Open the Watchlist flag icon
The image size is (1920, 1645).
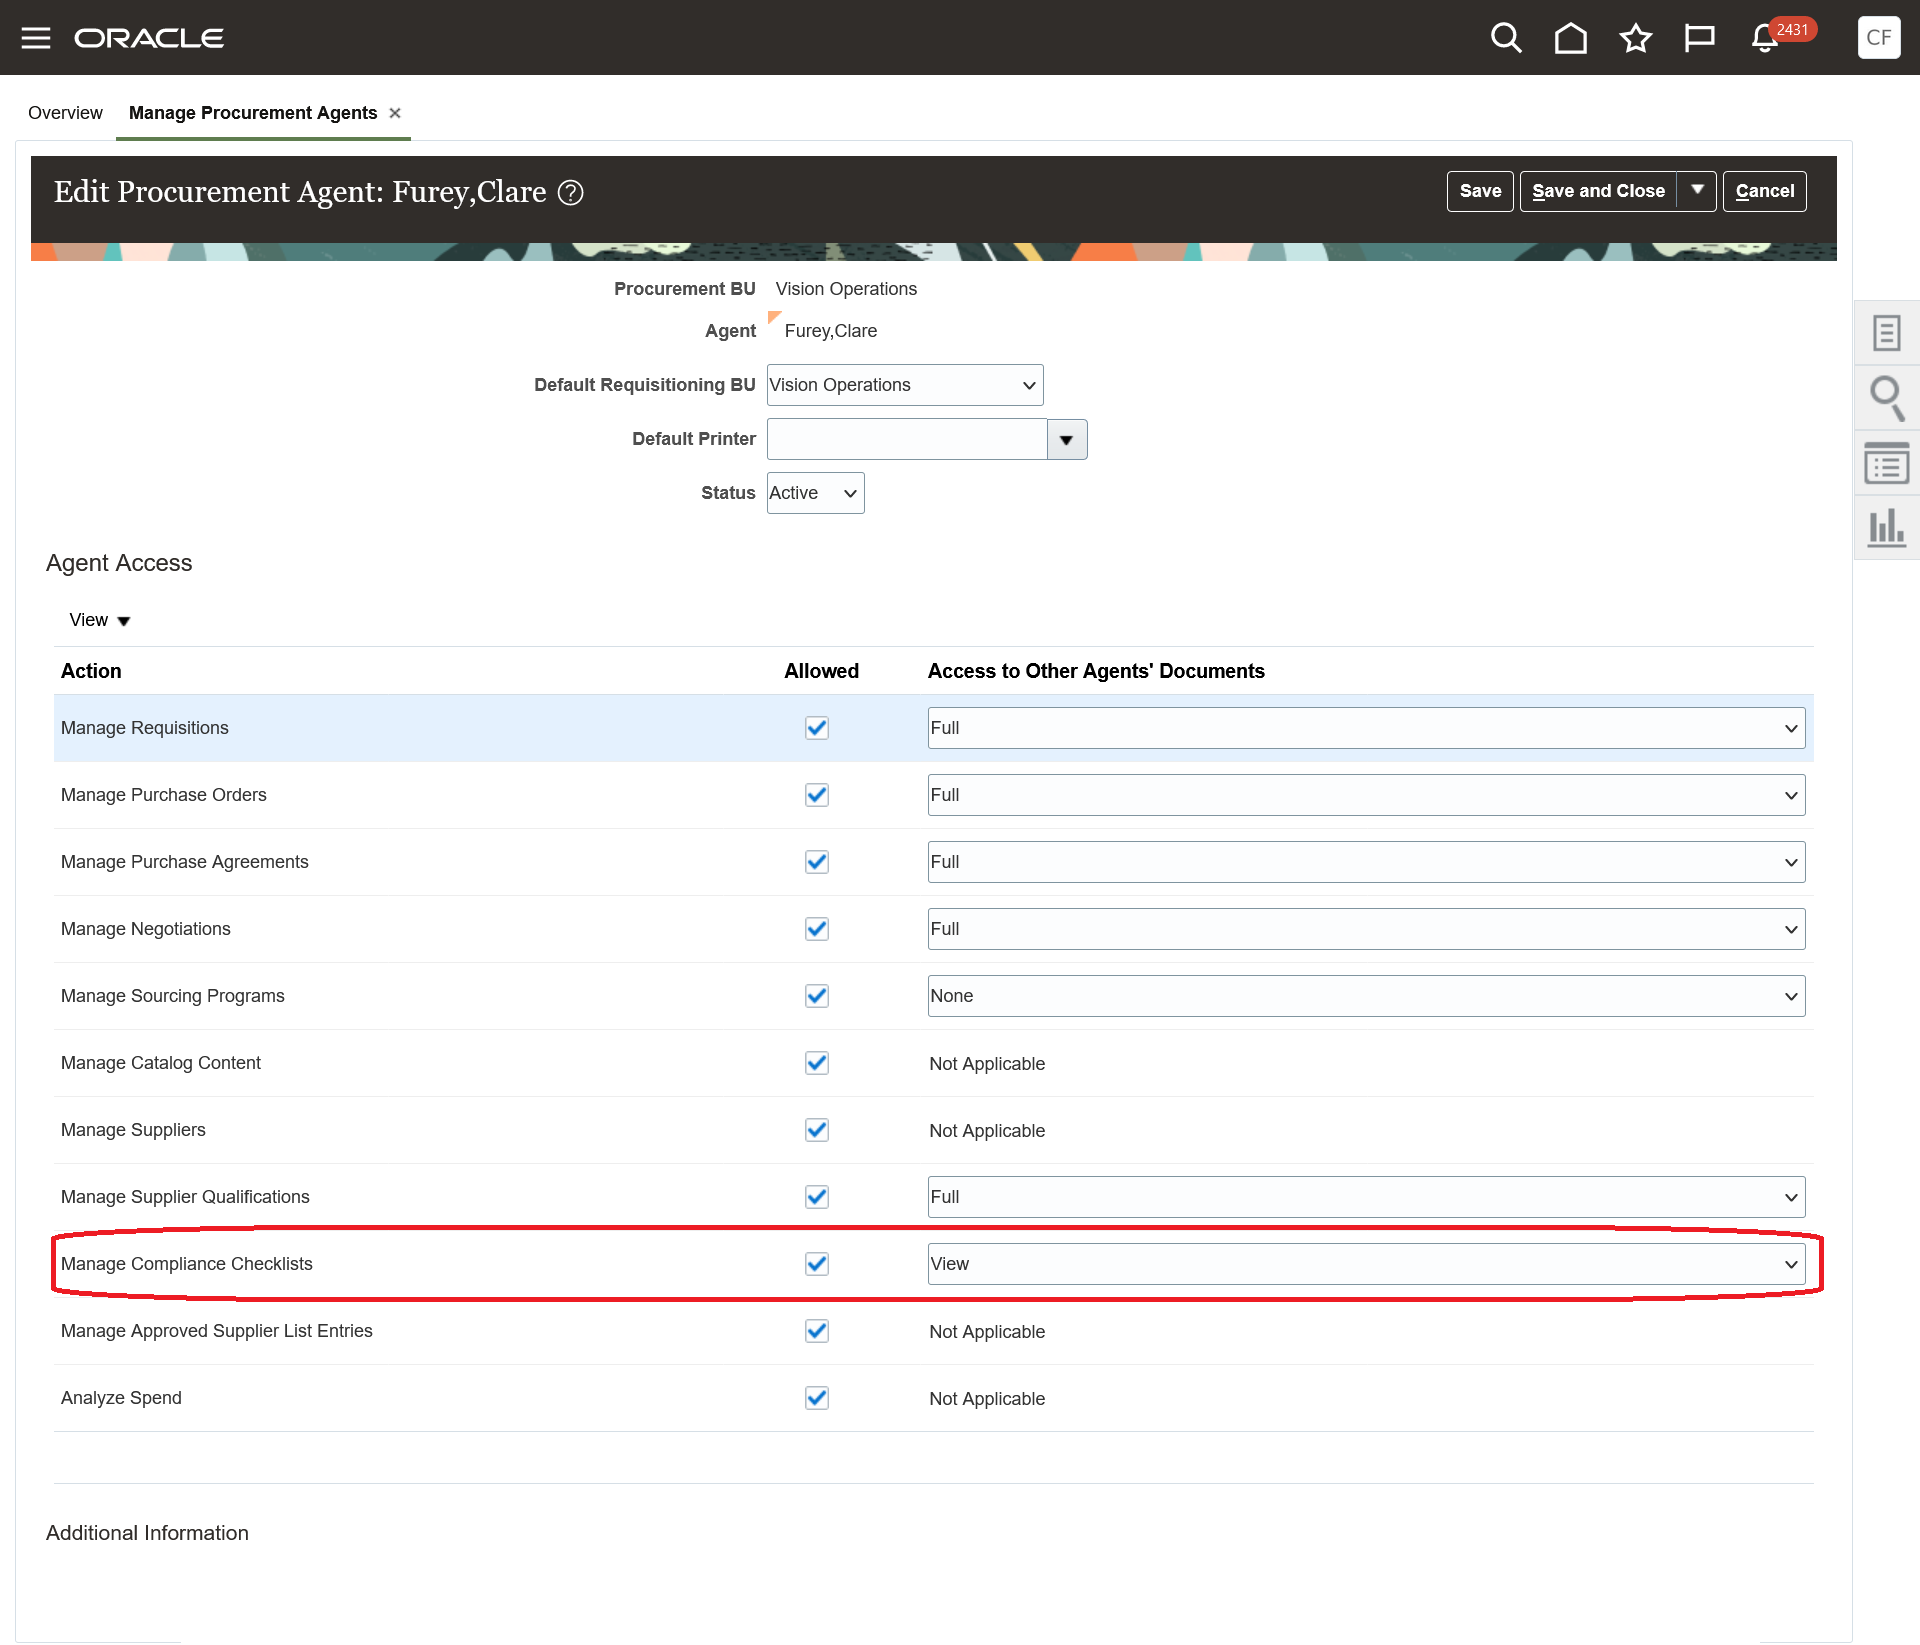[x=1699, y=38]
